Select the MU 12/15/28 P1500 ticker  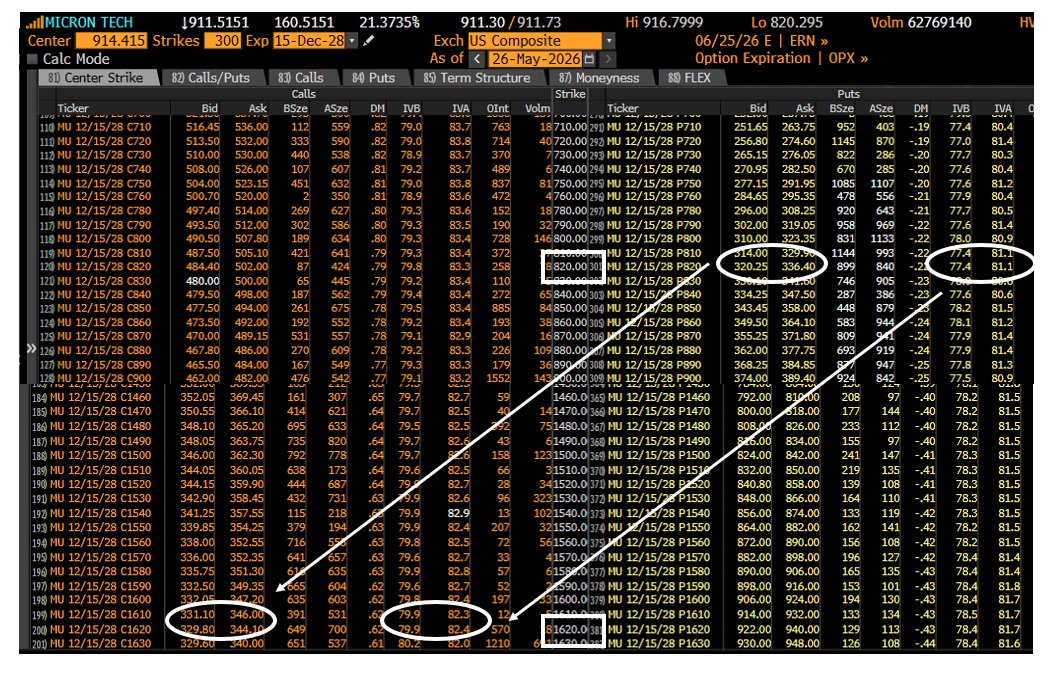click(659, 456)
